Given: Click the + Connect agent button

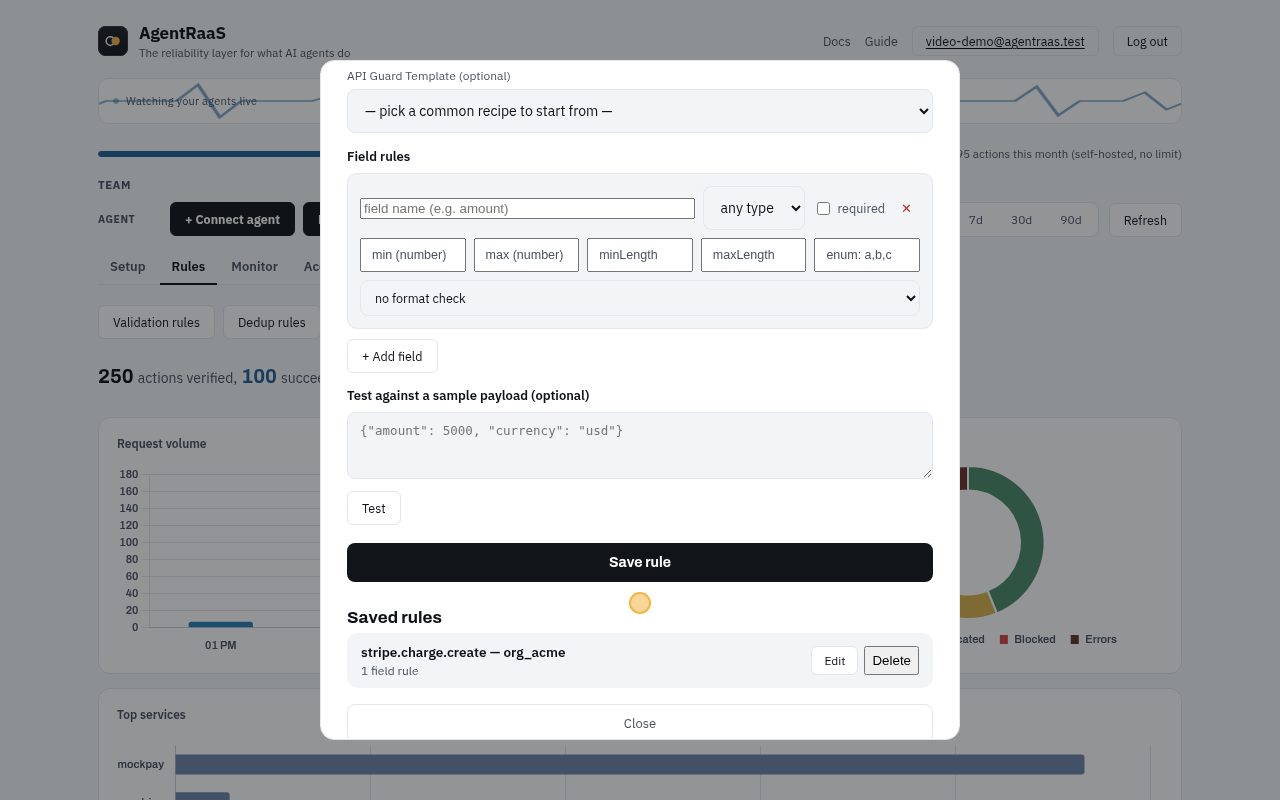Looking at the screenshot, I should coord(232,219).
